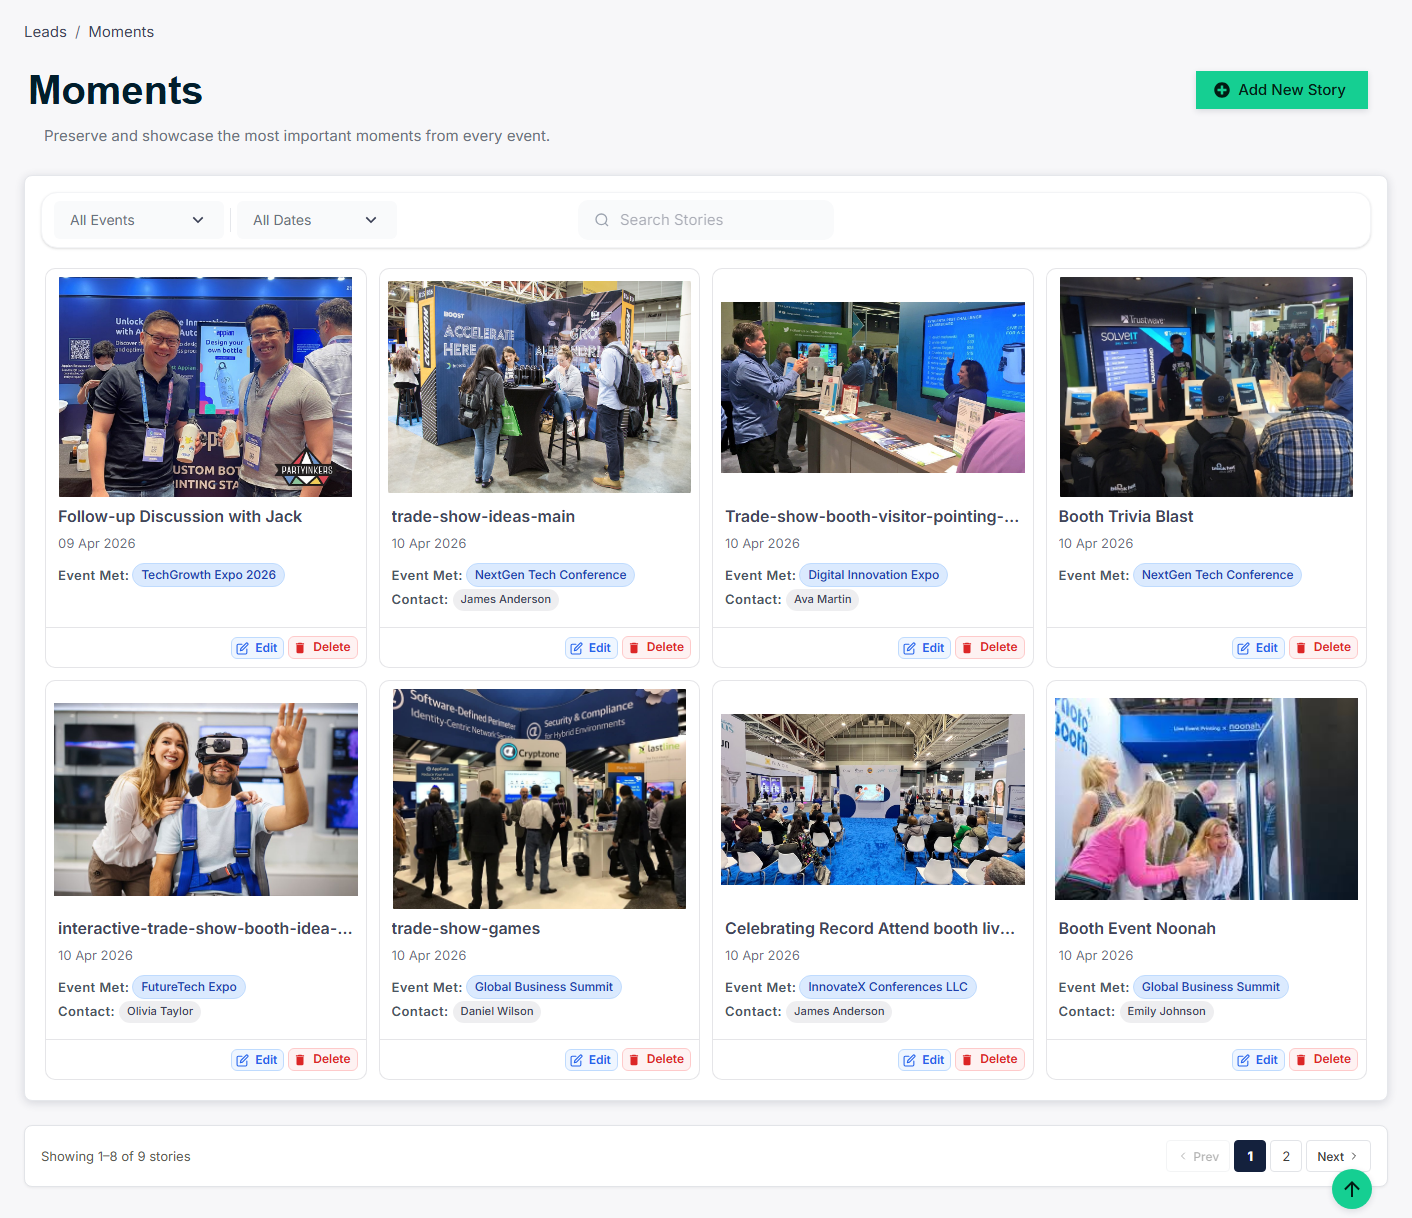Open the All Dates dropdown
1412x1218 pixels.
[316, 220]
